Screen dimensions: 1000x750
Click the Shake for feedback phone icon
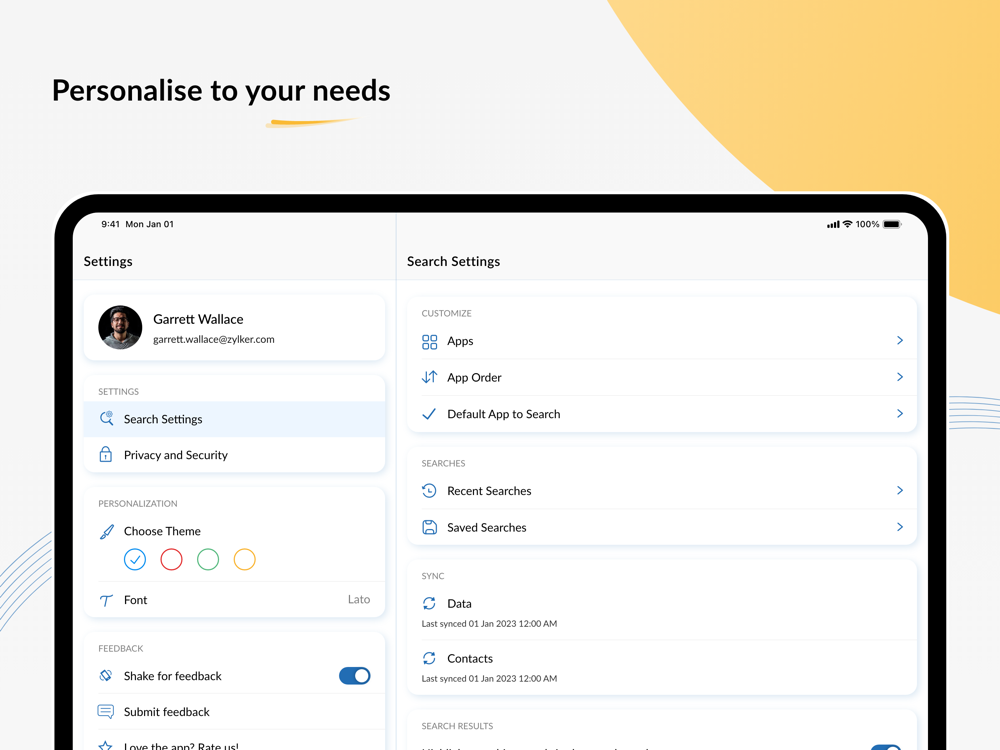pos(106,675)
